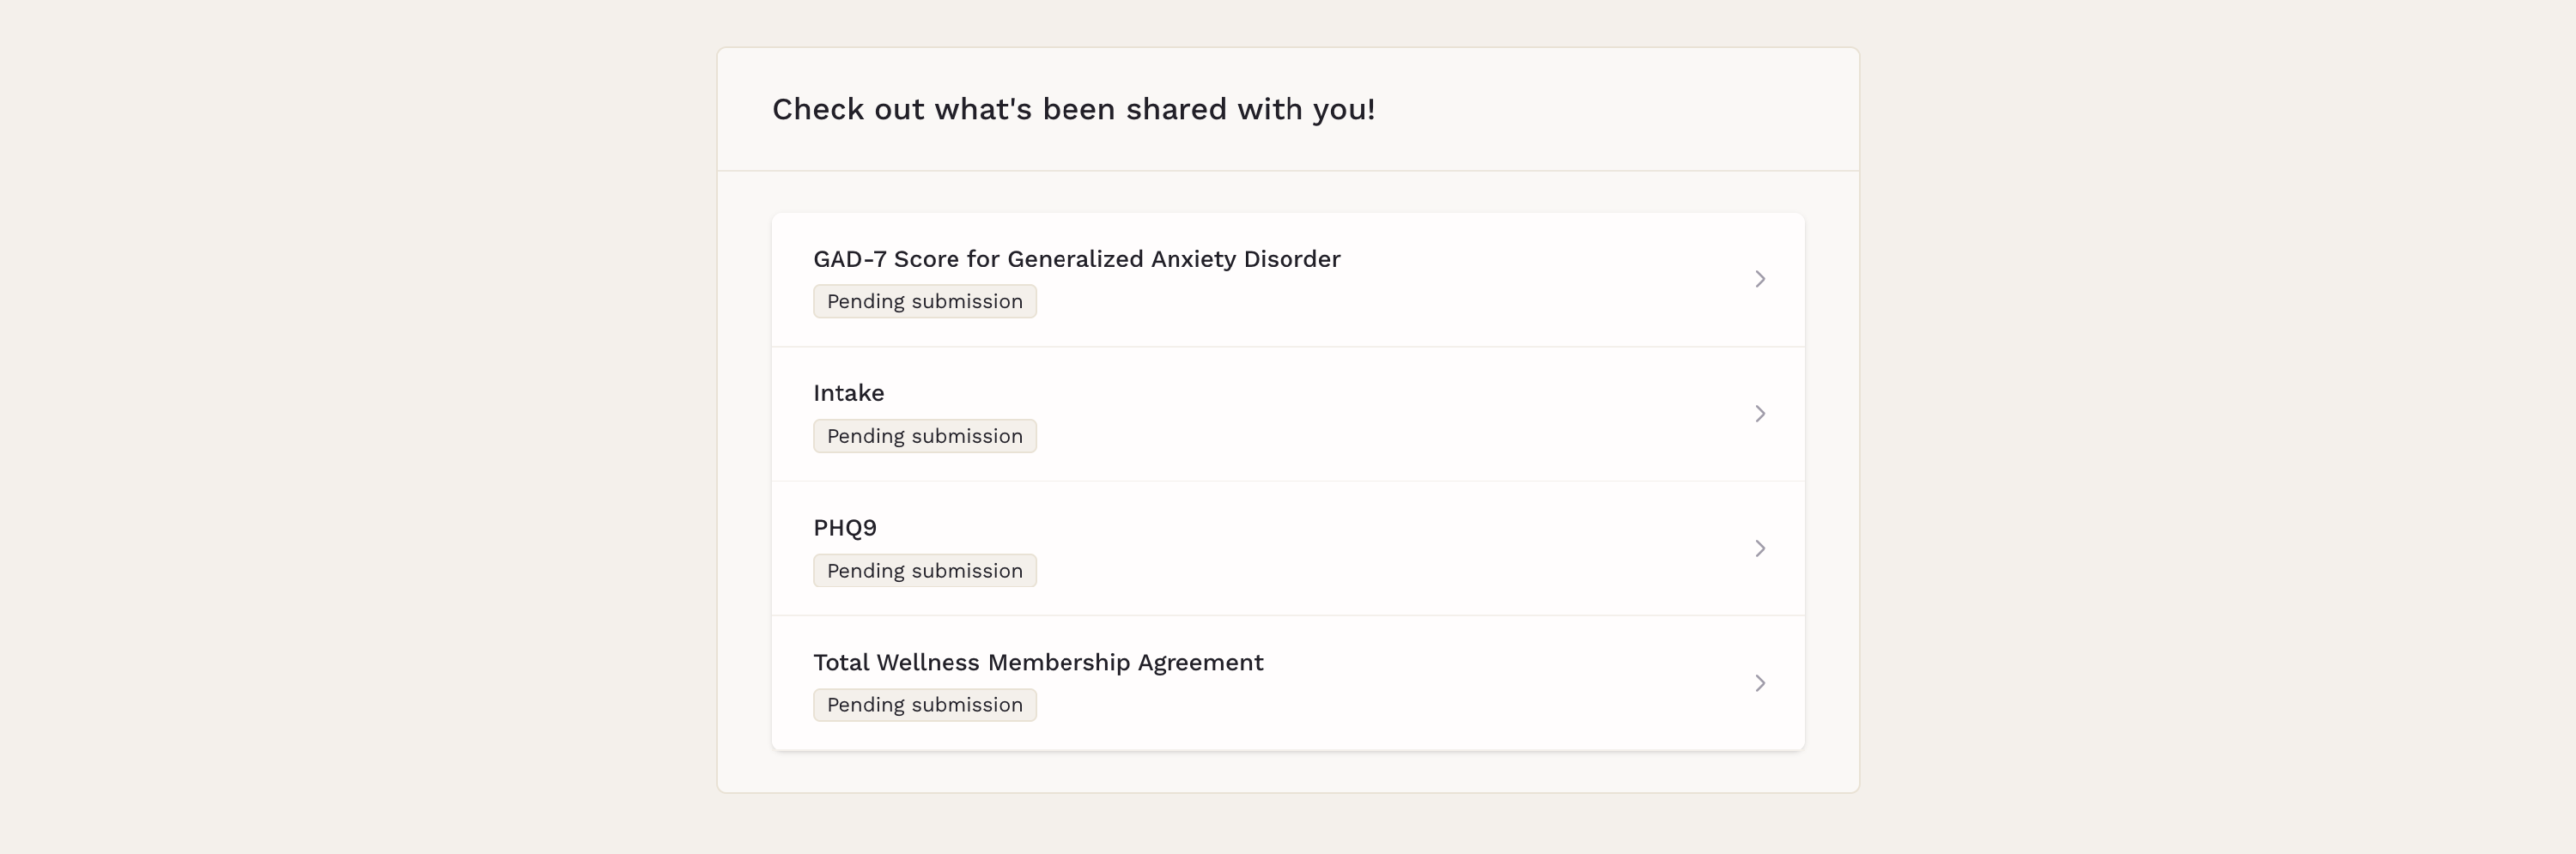Expand the Total Wellness Membership Agreement chevron

click(1760, 683)
